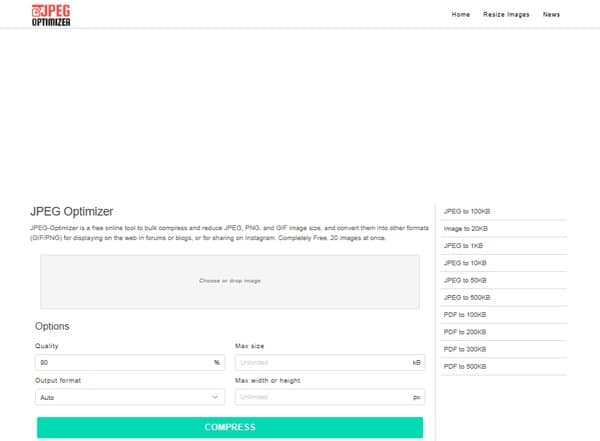Open the JPEG to 1KB link
The width and height of the screenshot is (600, 441).
click(x=463, y=246)
